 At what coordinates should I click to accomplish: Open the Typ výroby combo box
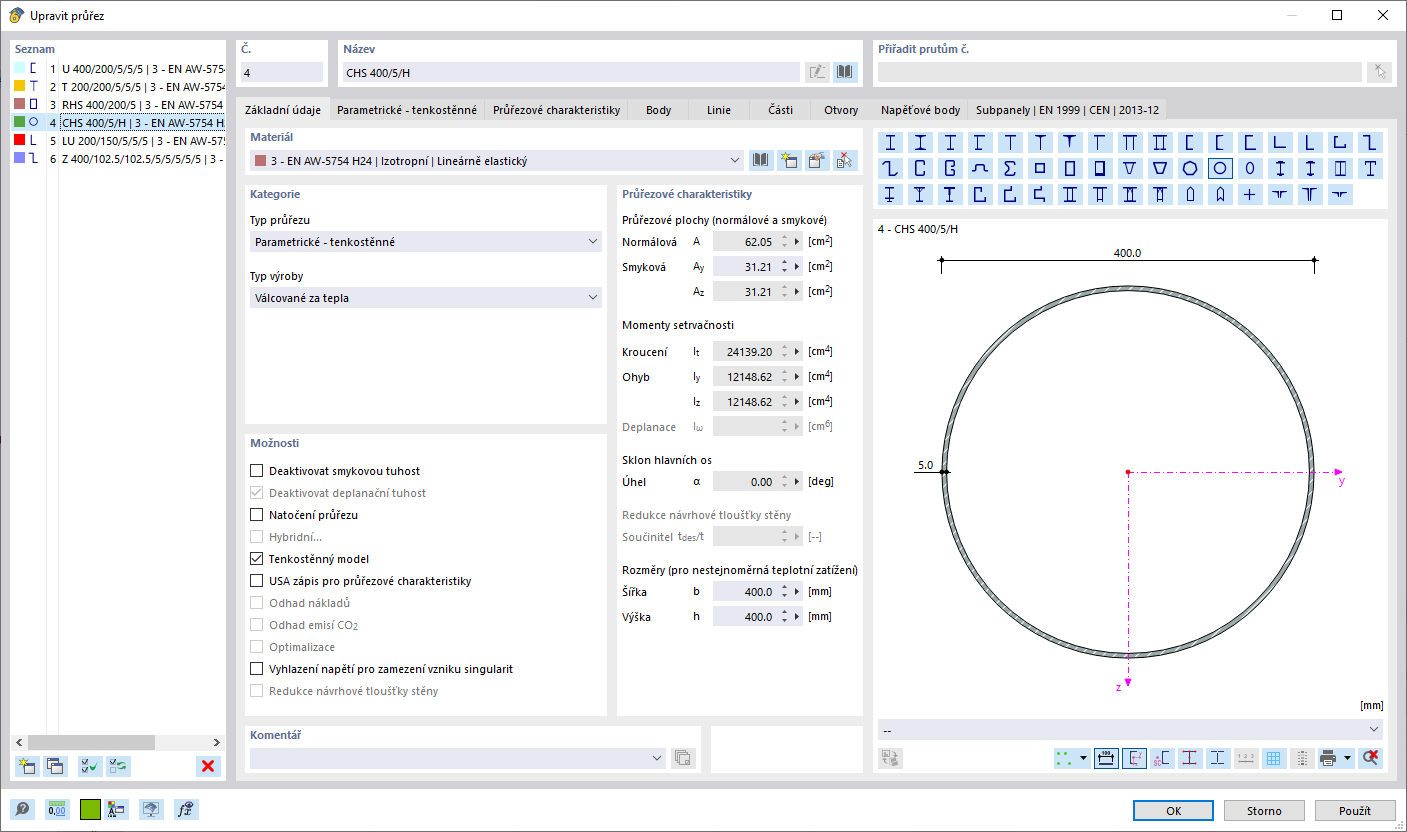tap(594, 297)
